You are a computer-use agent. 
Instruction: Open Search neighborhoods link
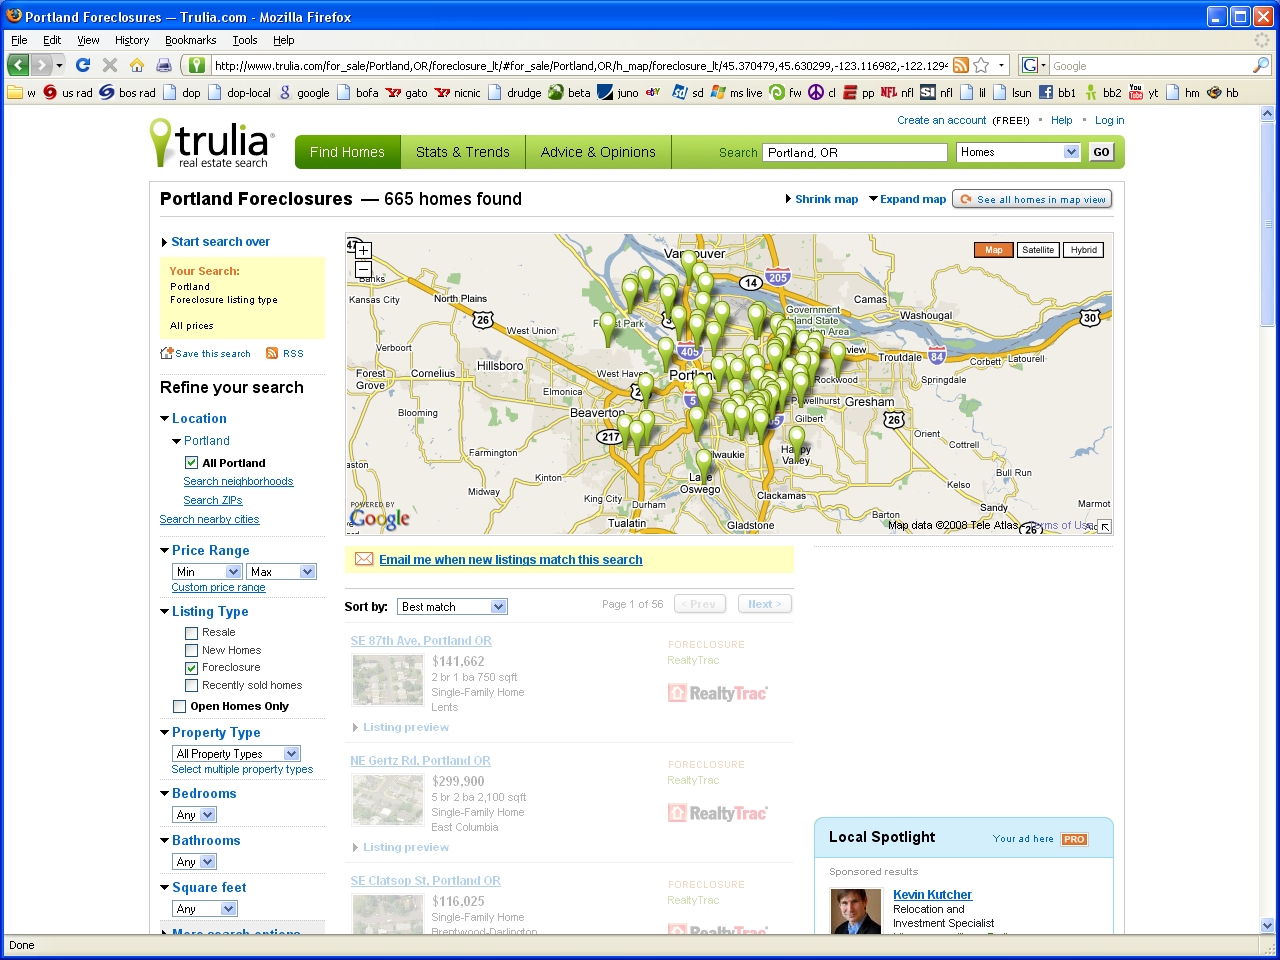click(x=238, y=481)
